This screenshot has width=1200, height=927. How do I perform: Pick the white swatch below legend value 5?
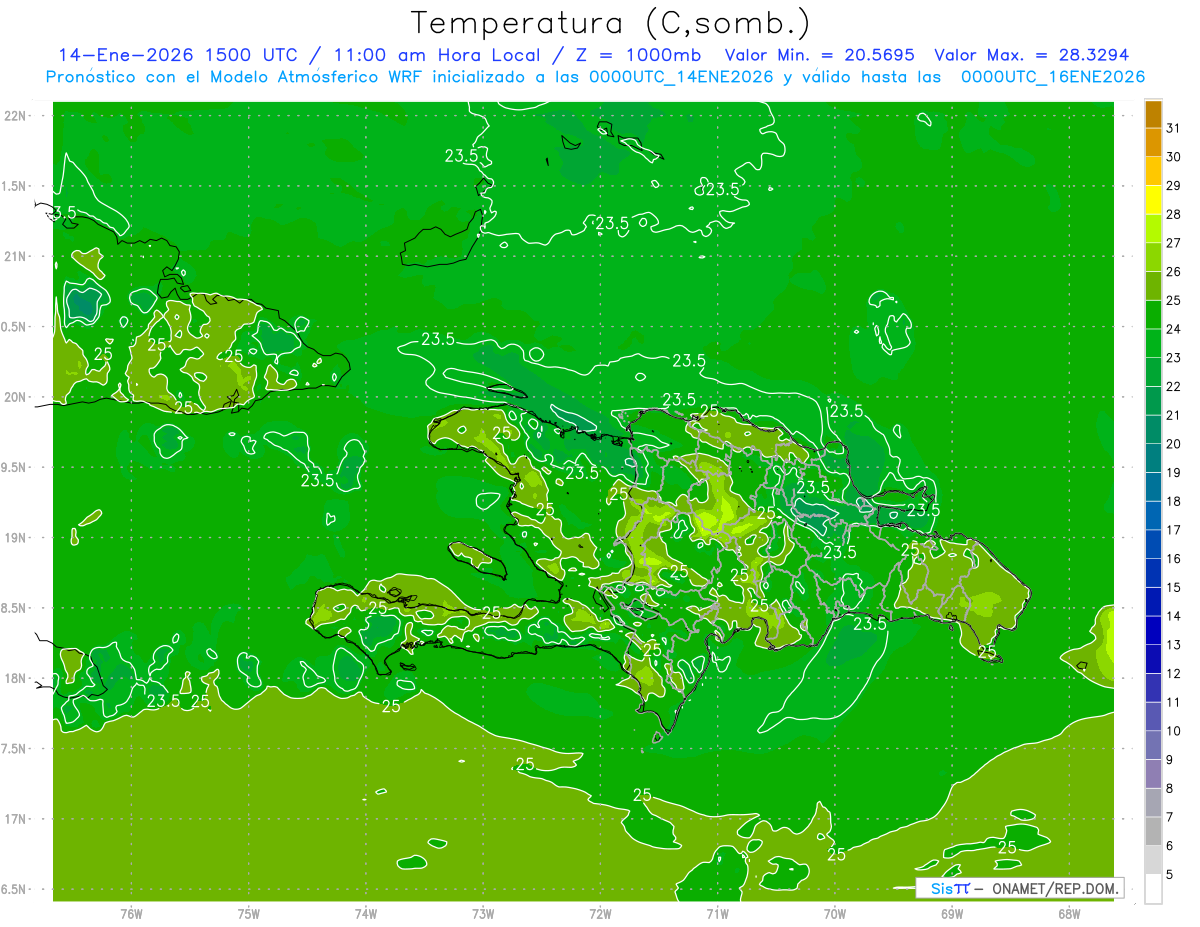pos(1153,888)
